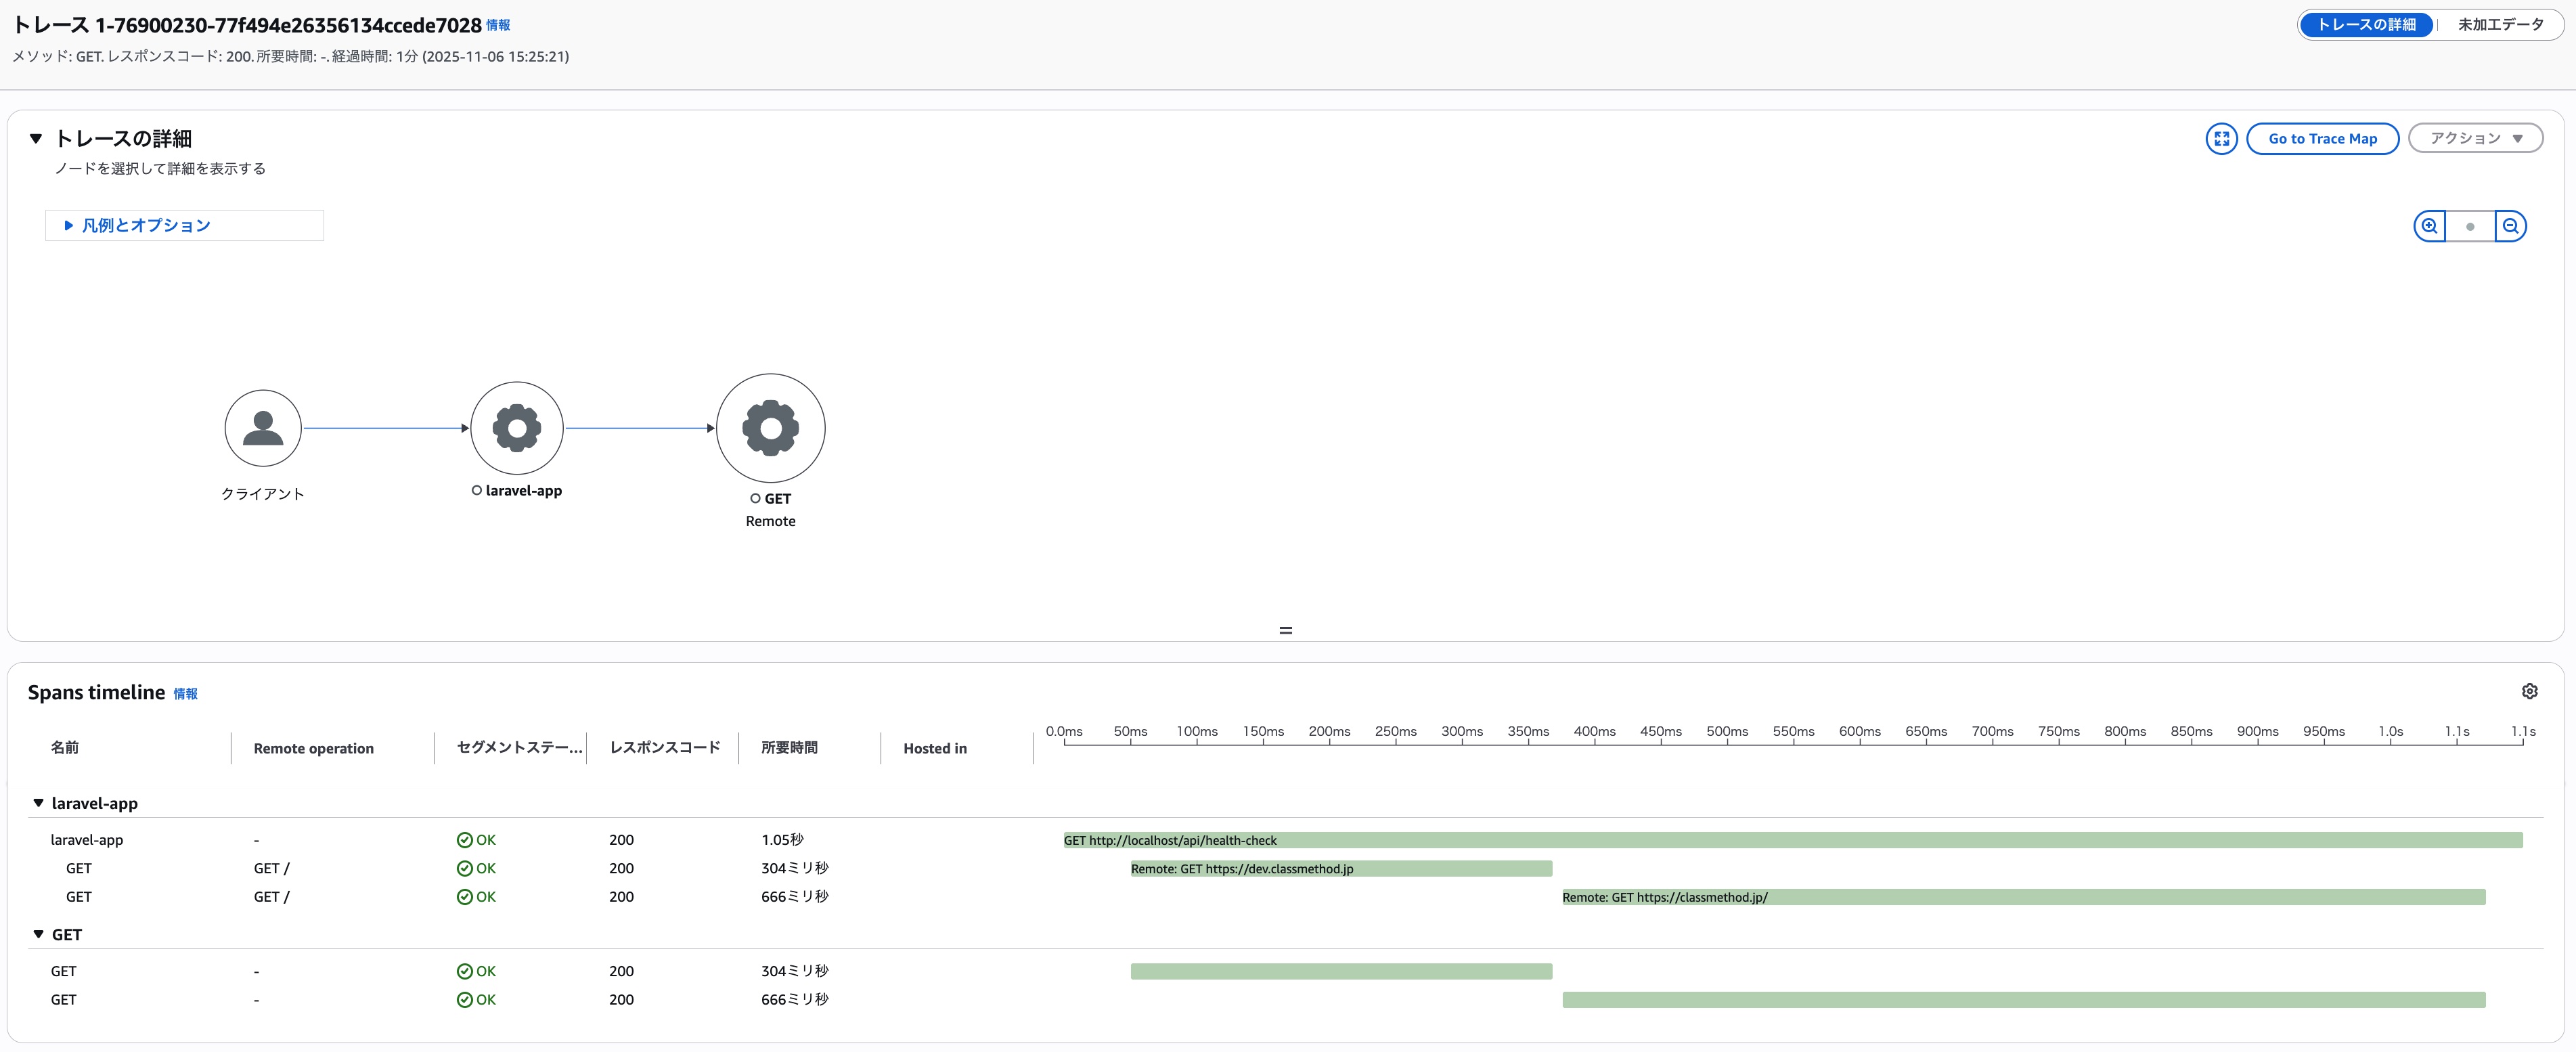Screen dimensions: 2576x1052
Task: Open the アクション dropdown menu
Action: [x=2475, y=139]
